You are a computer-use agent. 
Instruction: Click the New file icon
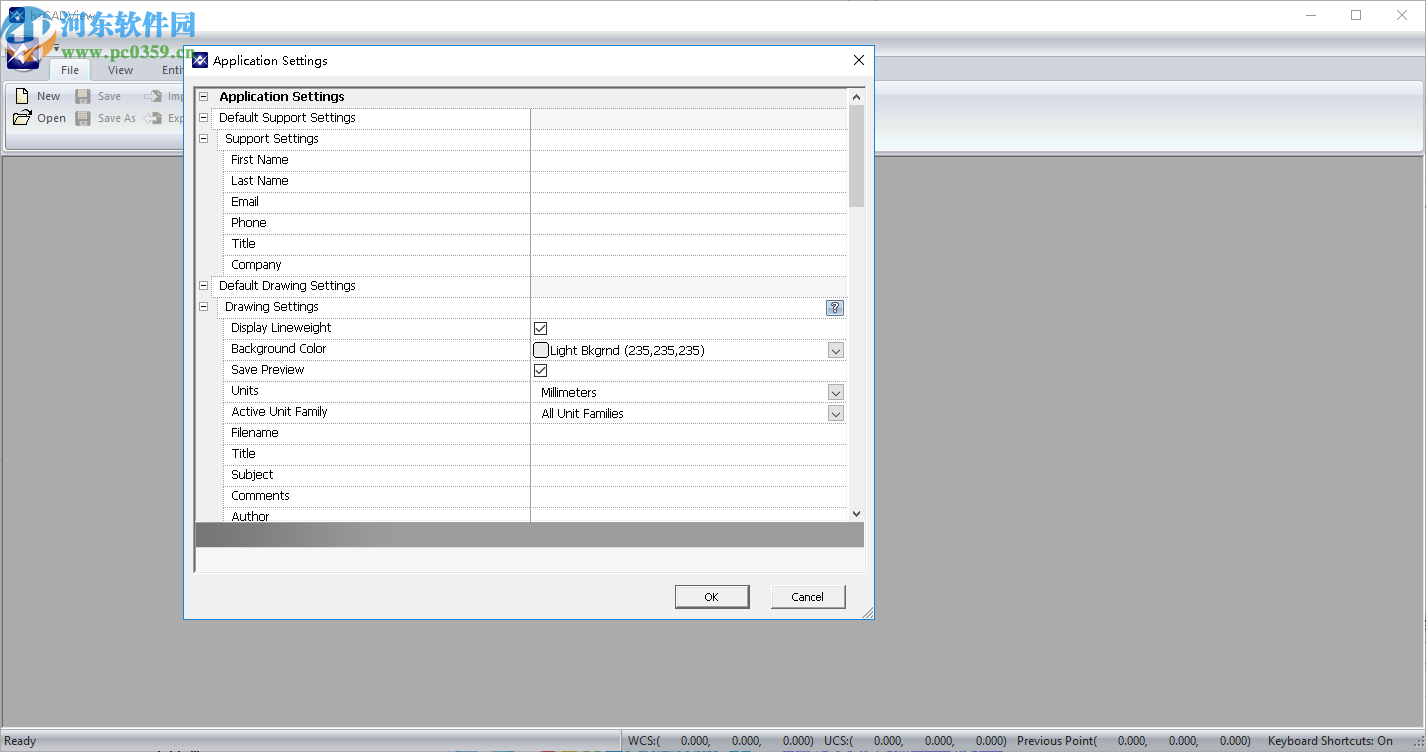22,96
